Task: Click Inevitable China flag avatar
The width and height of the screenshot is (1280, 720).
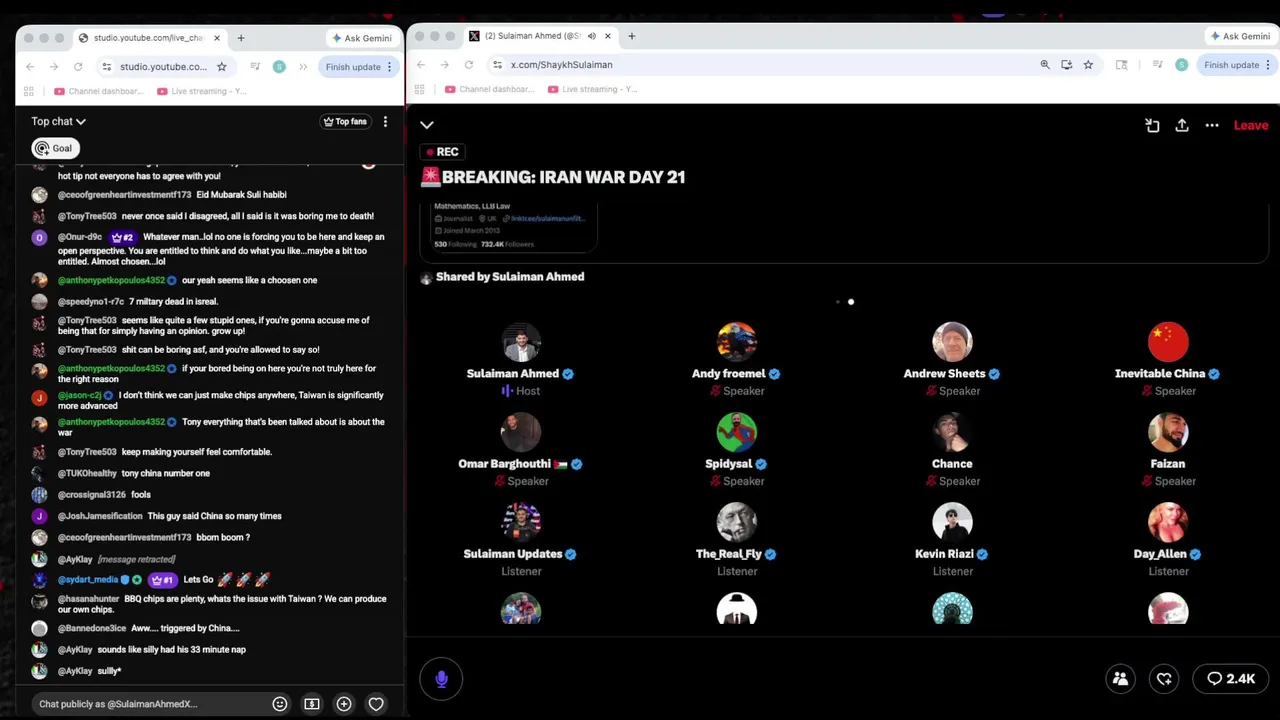Action: [x=1168, y=341]
